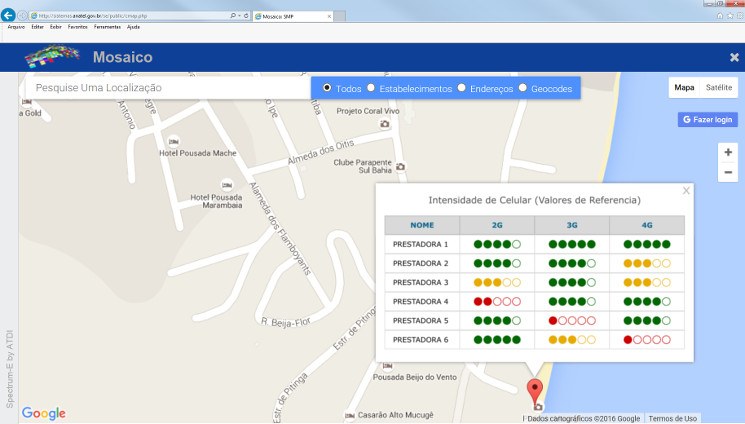Zoom out the map with minus button
Viewport: 745px width, 424px height.
point(728,172)
